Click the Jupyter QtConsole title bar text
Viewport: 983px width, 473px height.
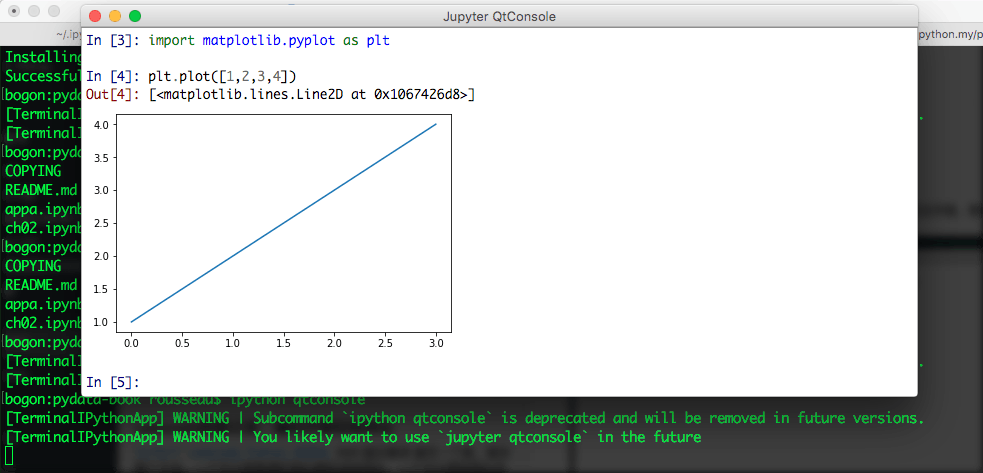(x=499, y=17)
